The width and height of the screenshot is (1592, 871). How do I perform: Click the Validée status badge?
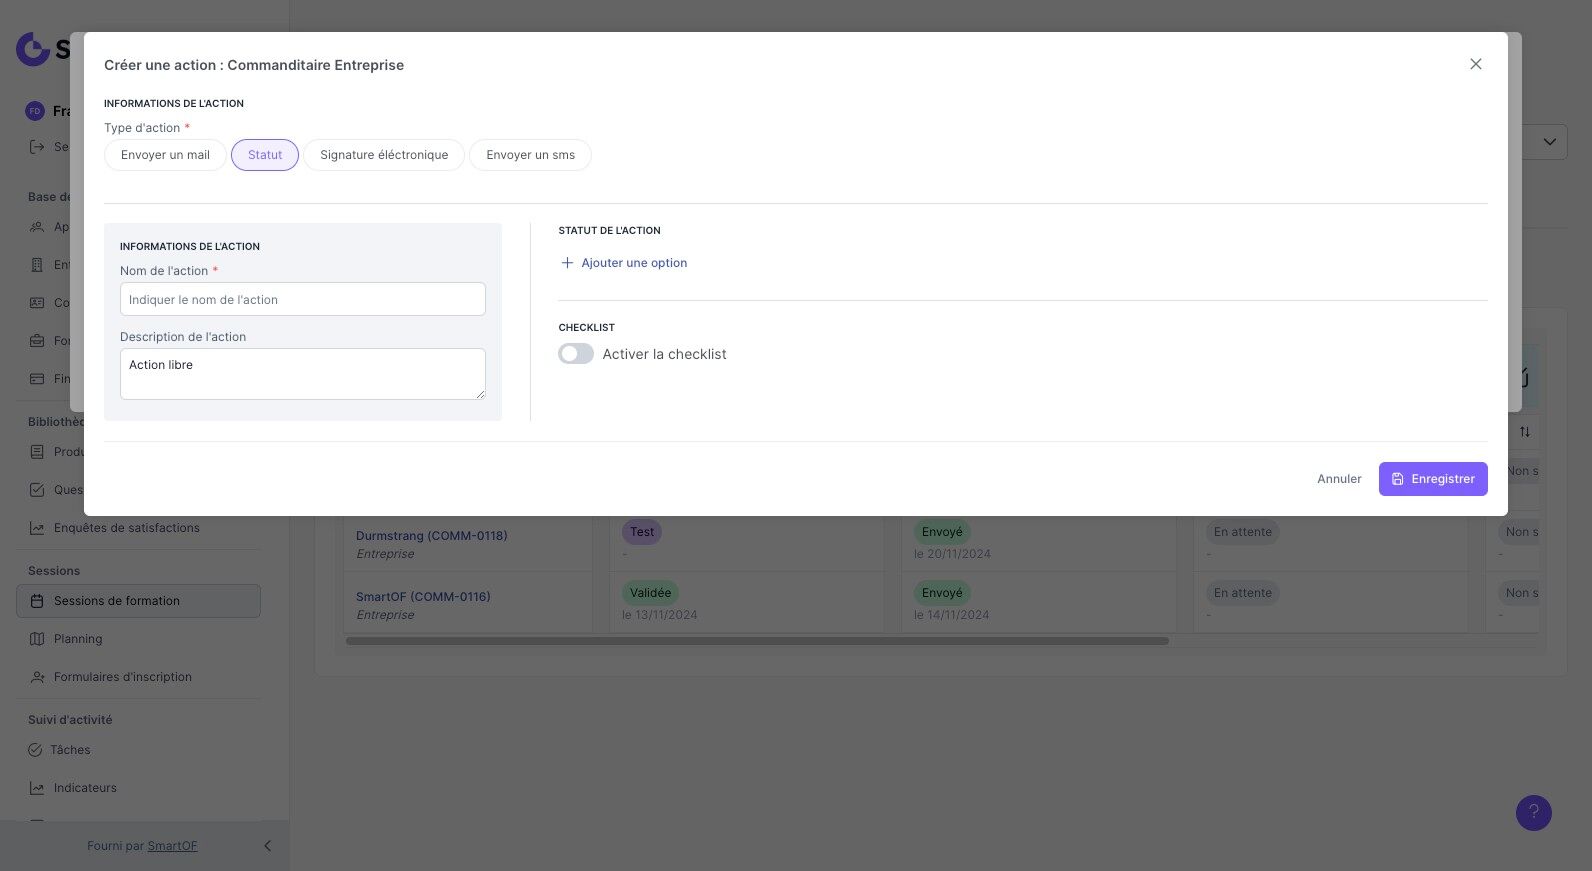(x=650, y=593)
